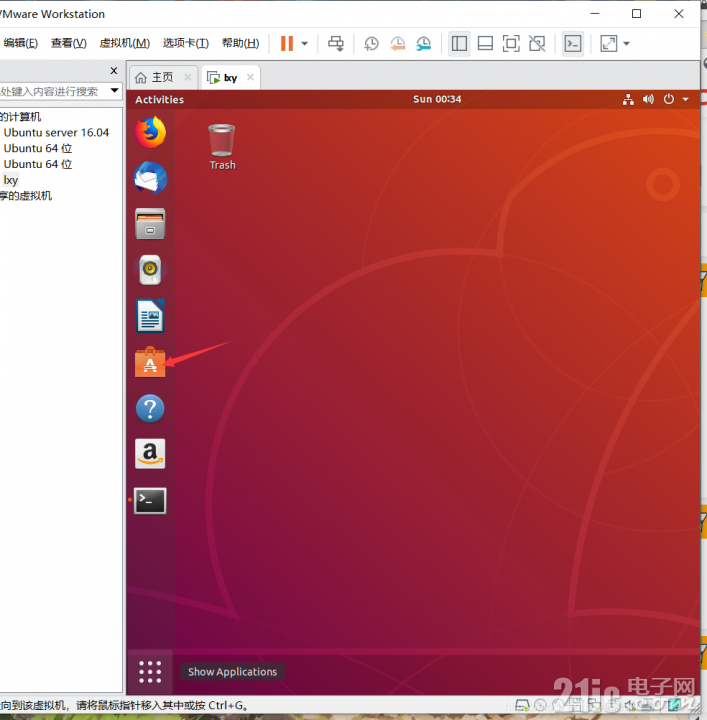Click Activities in the Ubuntu top bar

pos(159,100)
